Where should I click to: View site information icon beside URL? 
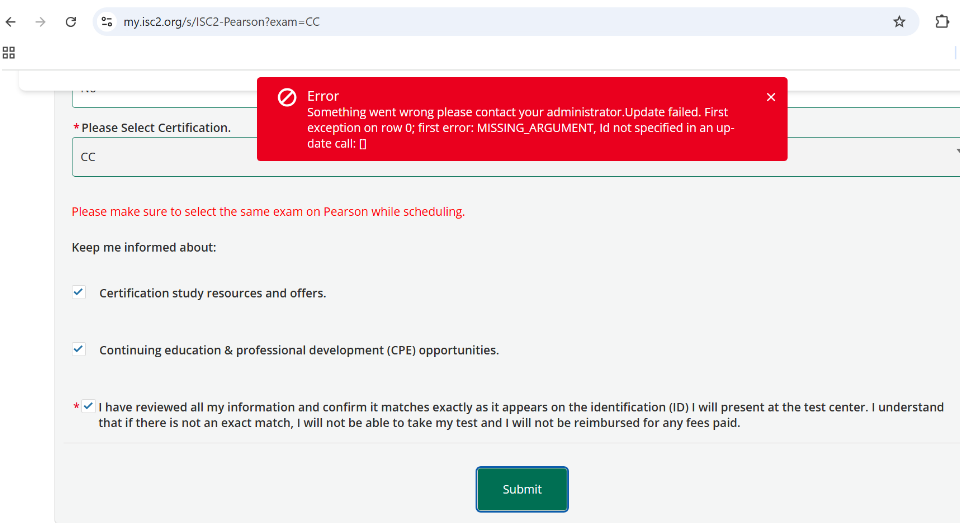(107, 22)
